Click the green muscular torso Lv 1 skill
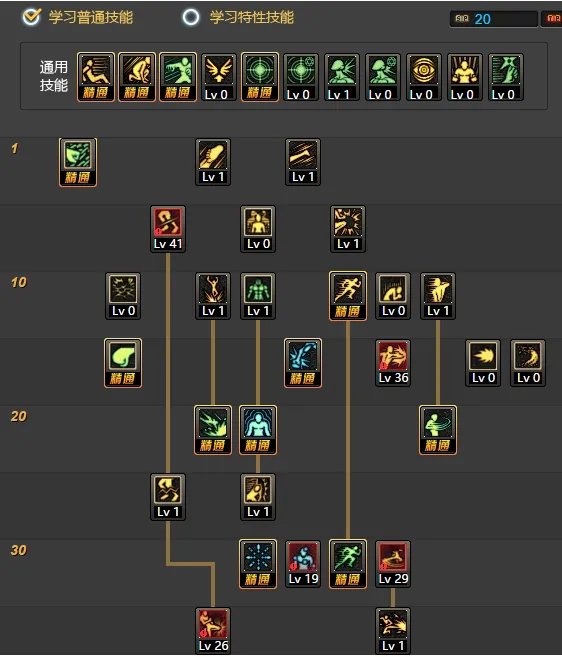Screen dimensions: 562x657 (x=258, y=296)
